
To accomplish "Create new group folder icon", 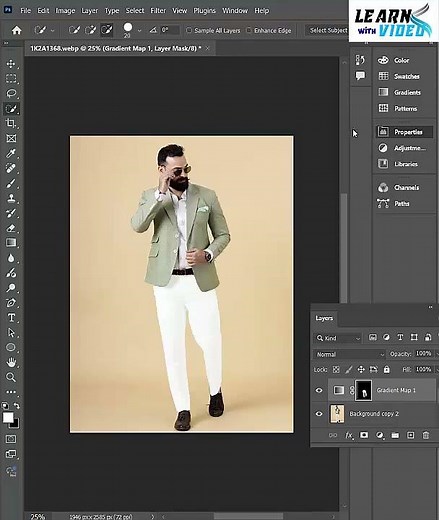I will [395, 435].
